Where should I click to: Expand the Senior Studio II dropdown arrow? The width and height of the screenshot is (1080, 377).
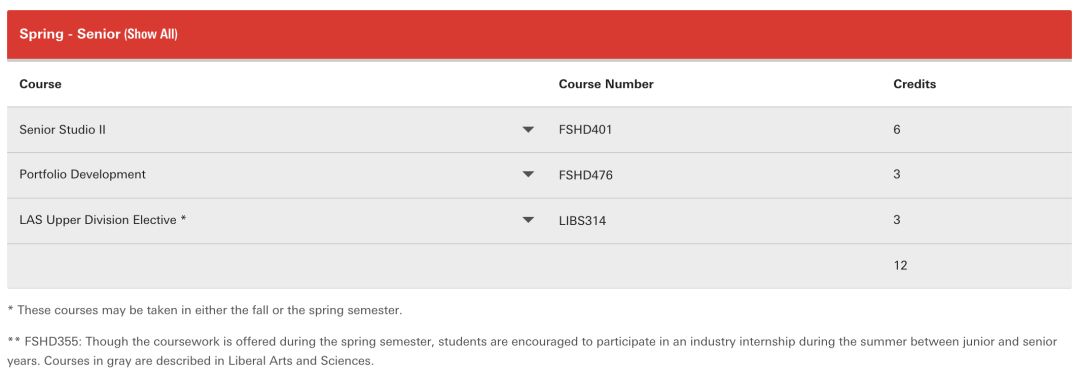(528, 130)
